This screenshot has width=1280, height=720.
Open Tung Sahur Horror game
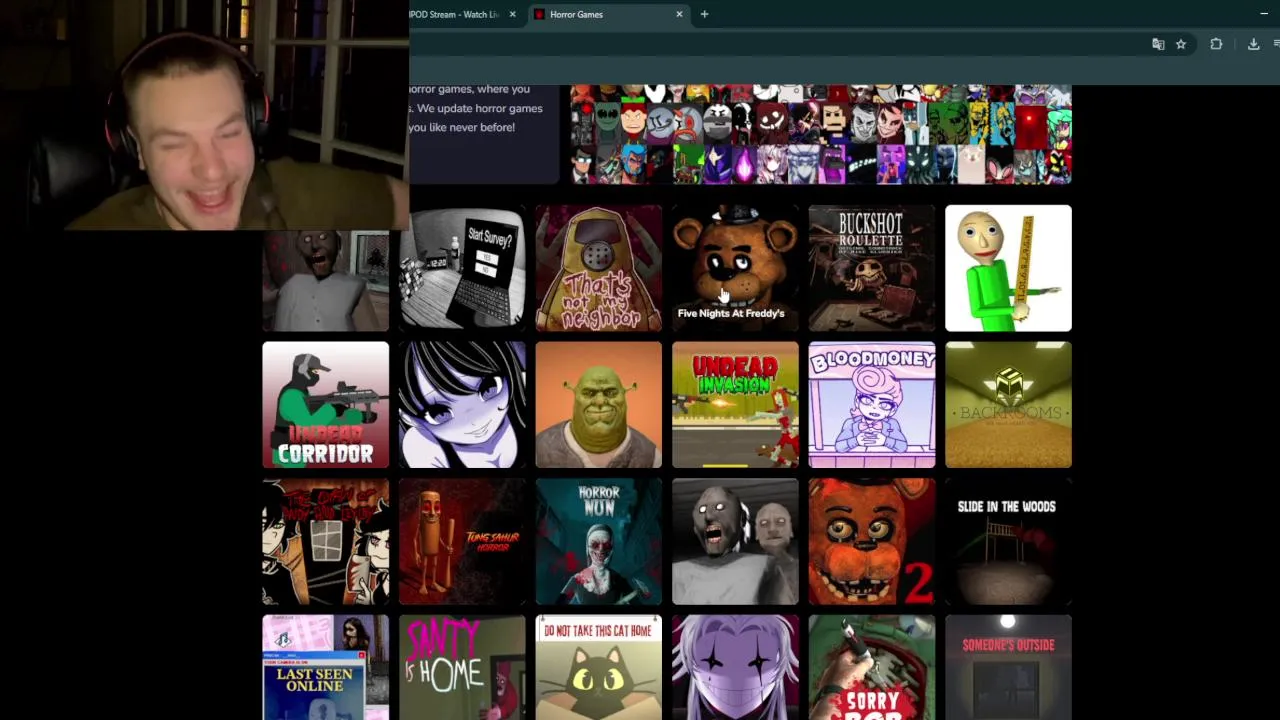point(462,542)
